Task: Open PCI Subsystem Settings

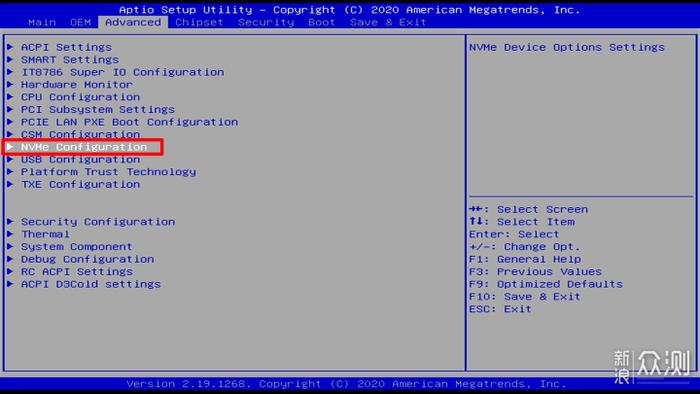Action: click(x=98, y=110)
